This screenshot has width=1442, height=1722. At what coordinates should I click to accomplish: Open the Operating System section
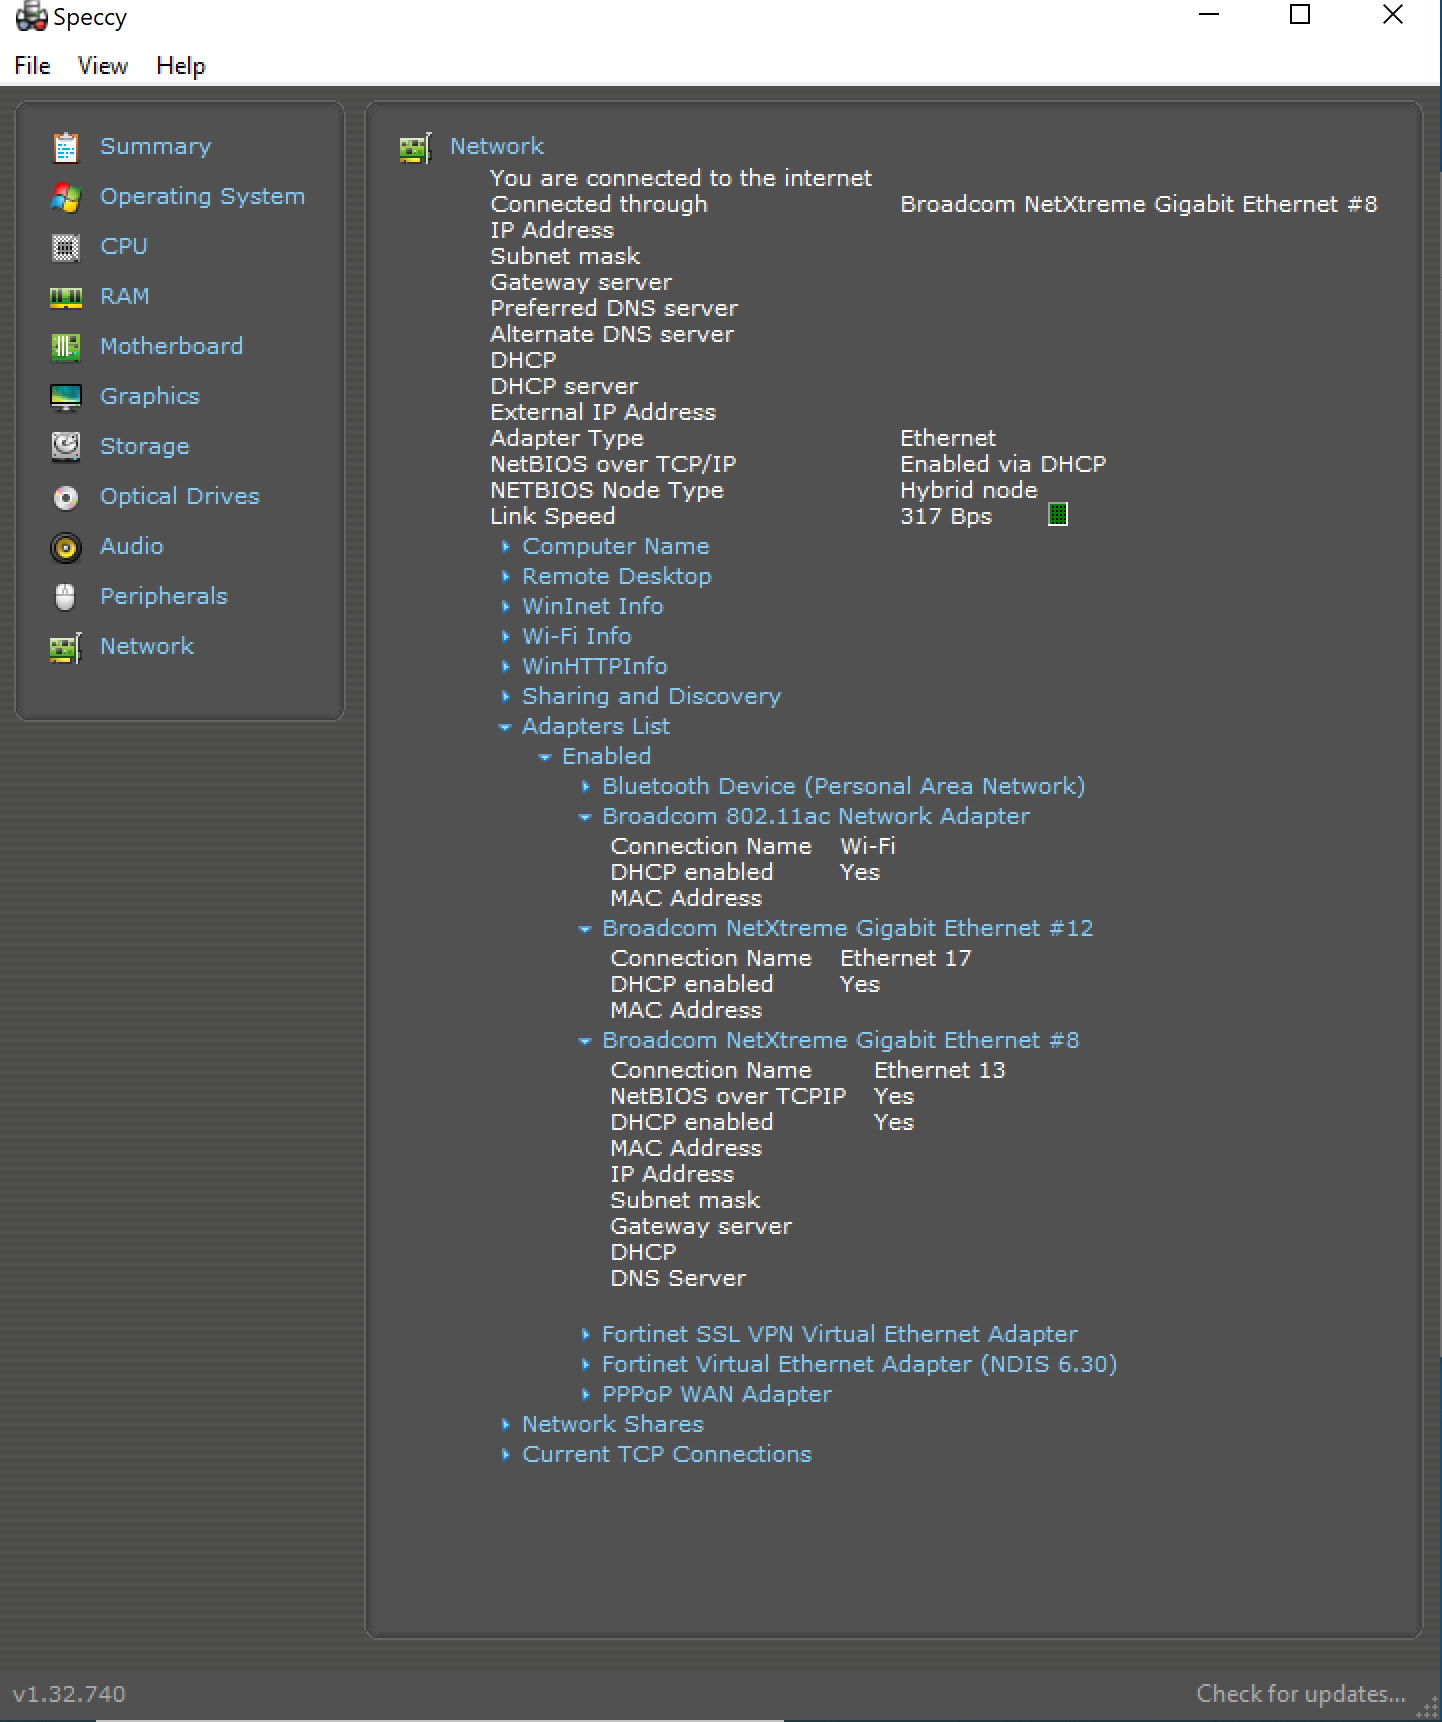pos(202,196)
